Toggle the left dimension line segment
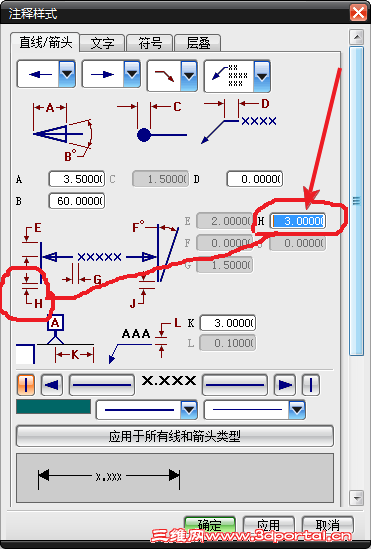371x549 pixels. (x=102, y=385)
